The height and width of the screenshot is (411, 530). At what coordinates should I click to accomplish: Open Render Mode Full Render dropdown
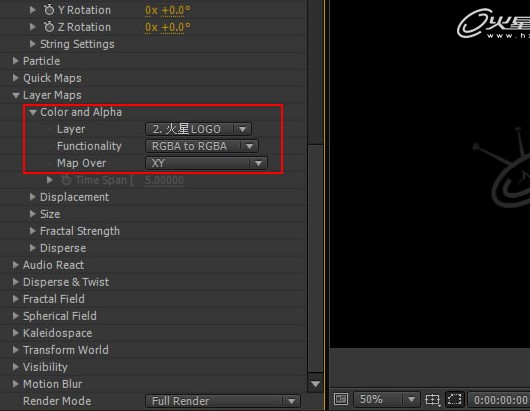[223, 401]
